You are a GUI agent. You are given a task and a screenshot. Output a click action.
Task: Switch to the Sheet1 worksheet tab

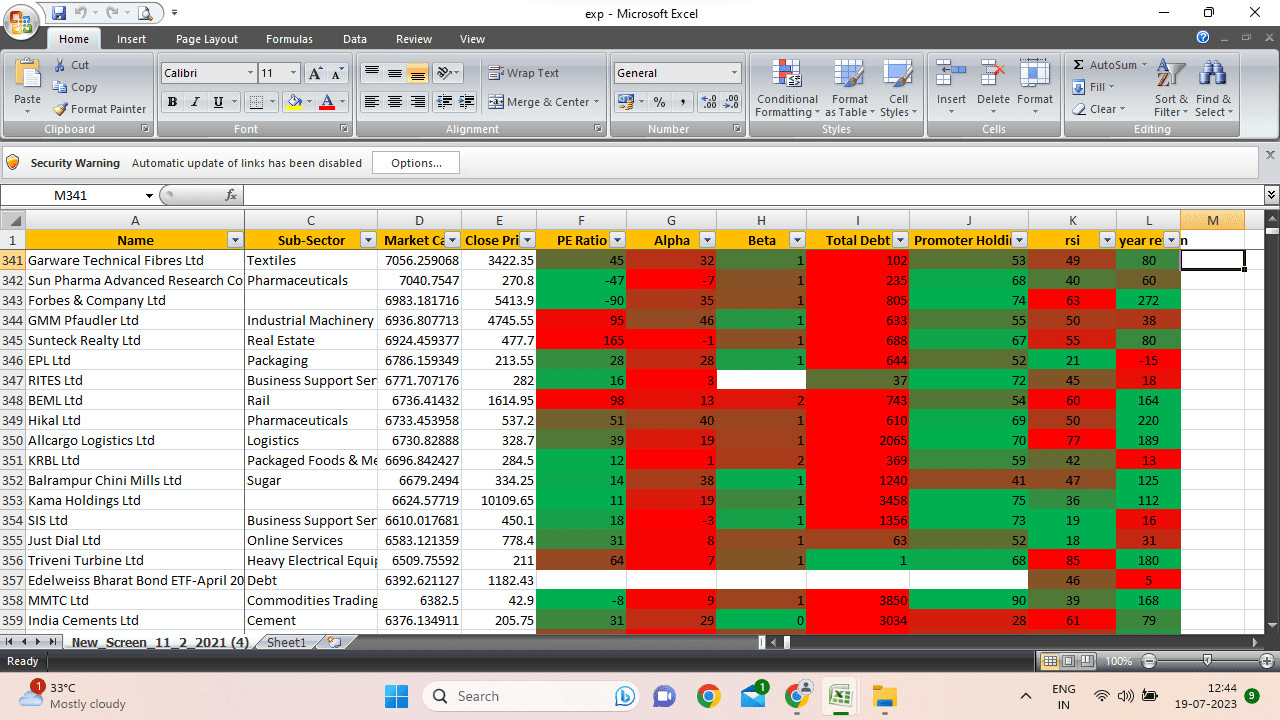(x=286, y=642)
